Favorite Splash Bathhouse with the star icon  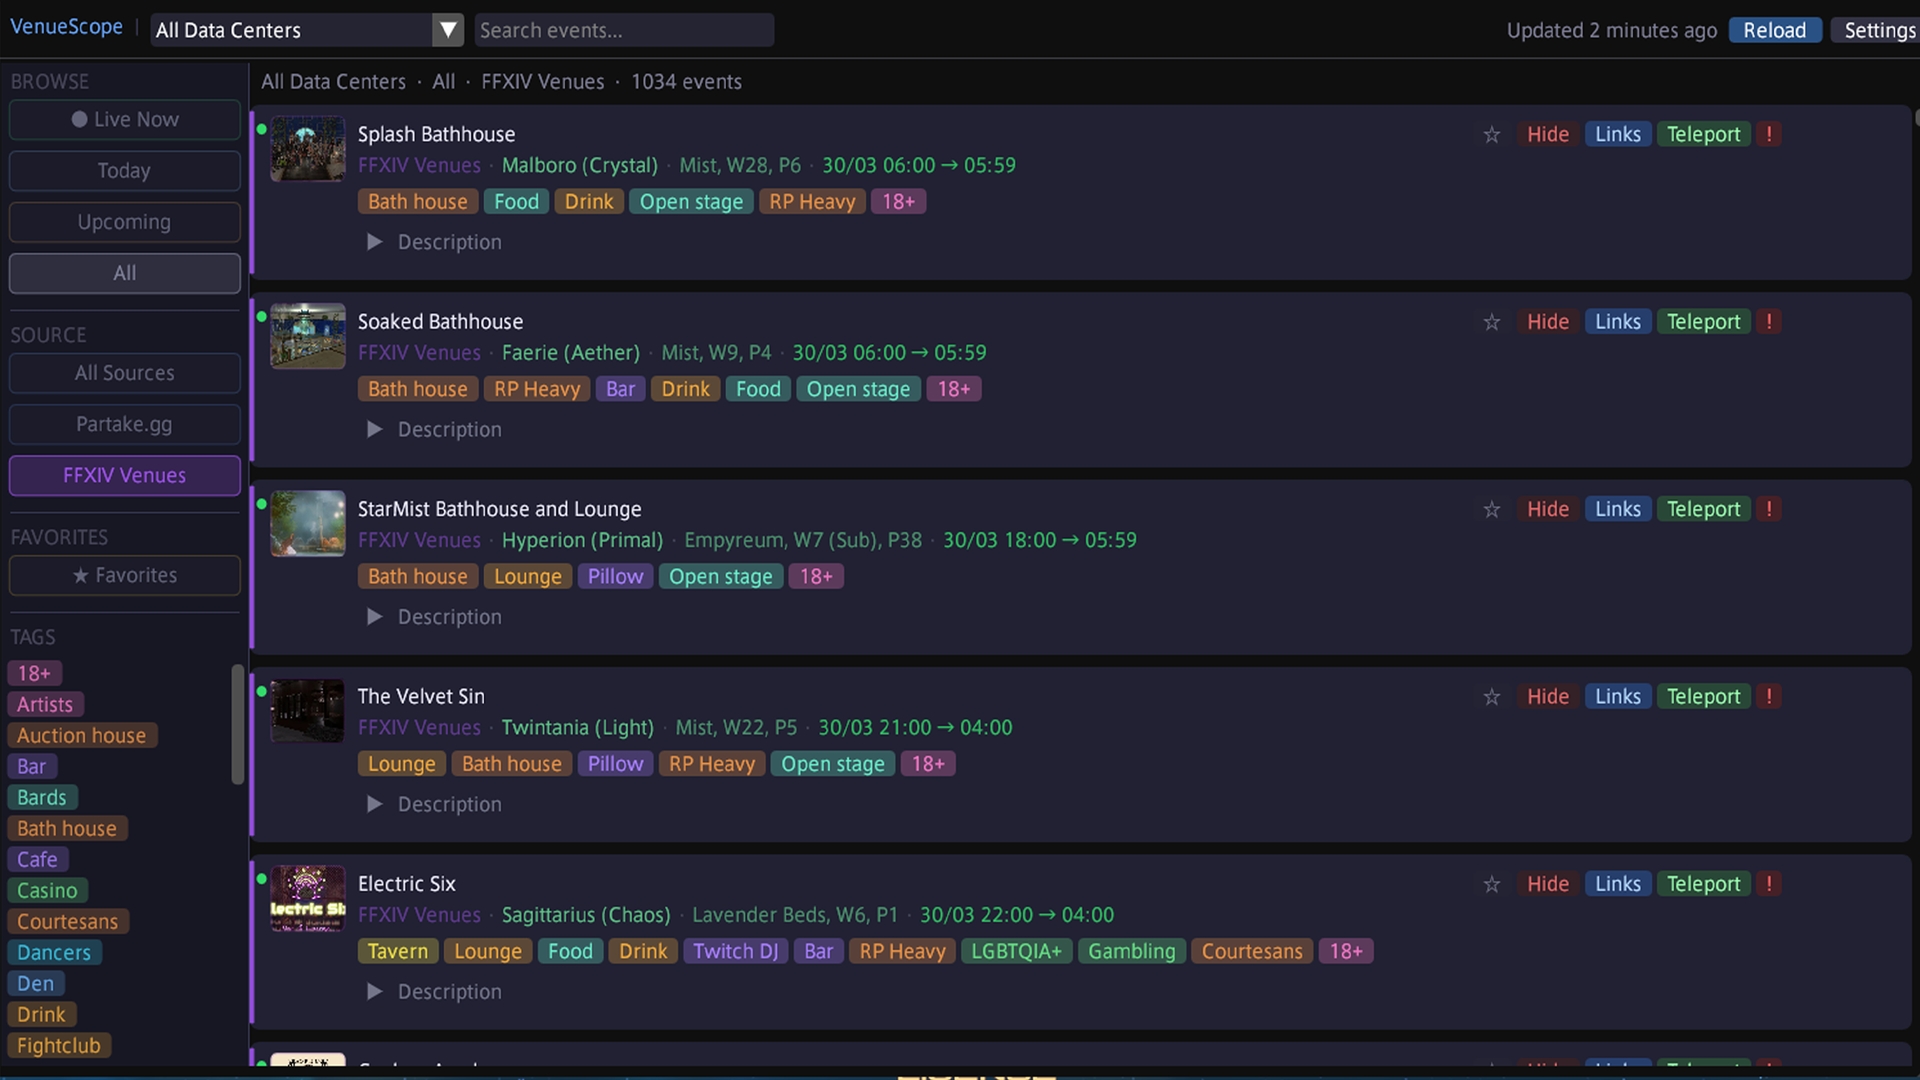pos(1491,134)
